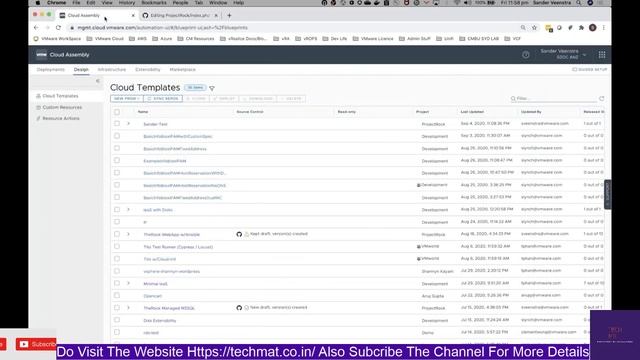Click the Sync Repos button
This screenshot has height=360, width=640.
[163, 99]
